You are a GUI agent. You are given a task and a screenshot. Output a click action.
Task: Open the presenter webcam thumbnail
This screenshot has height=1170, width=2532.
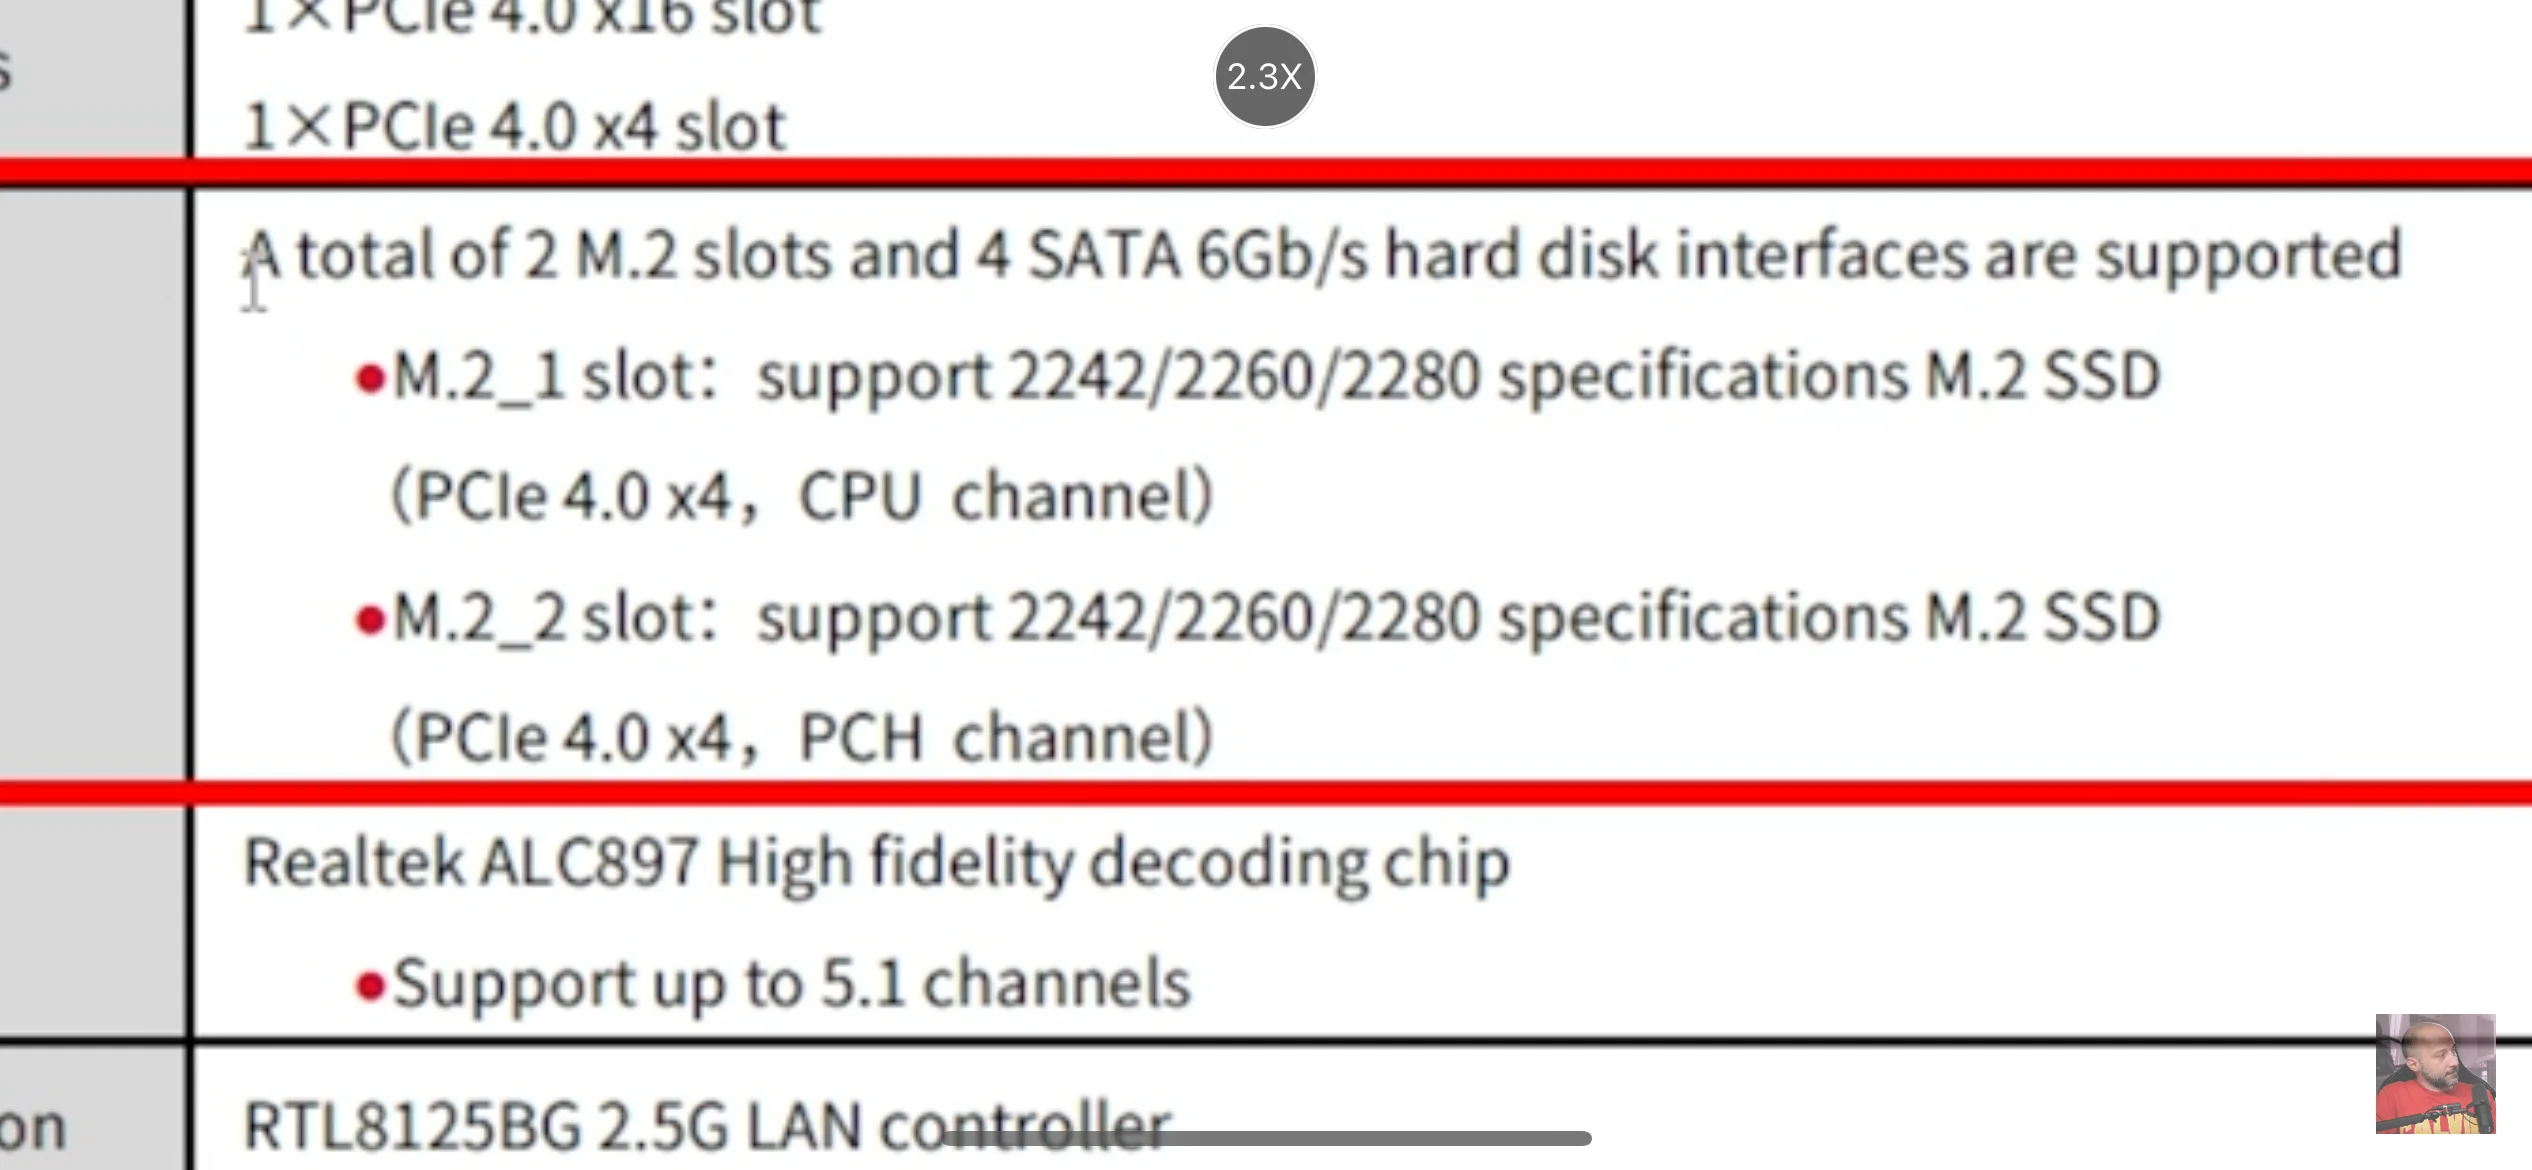(x=2435, y=1074)
